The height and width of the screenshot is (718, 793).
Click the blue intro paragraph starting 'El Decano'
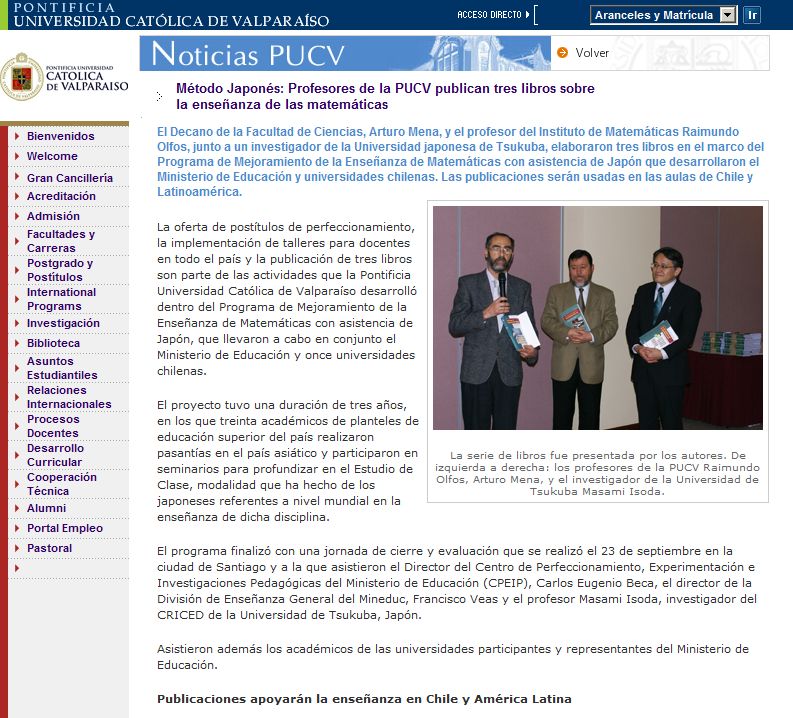pyautogui.click(x=460, y=162)
